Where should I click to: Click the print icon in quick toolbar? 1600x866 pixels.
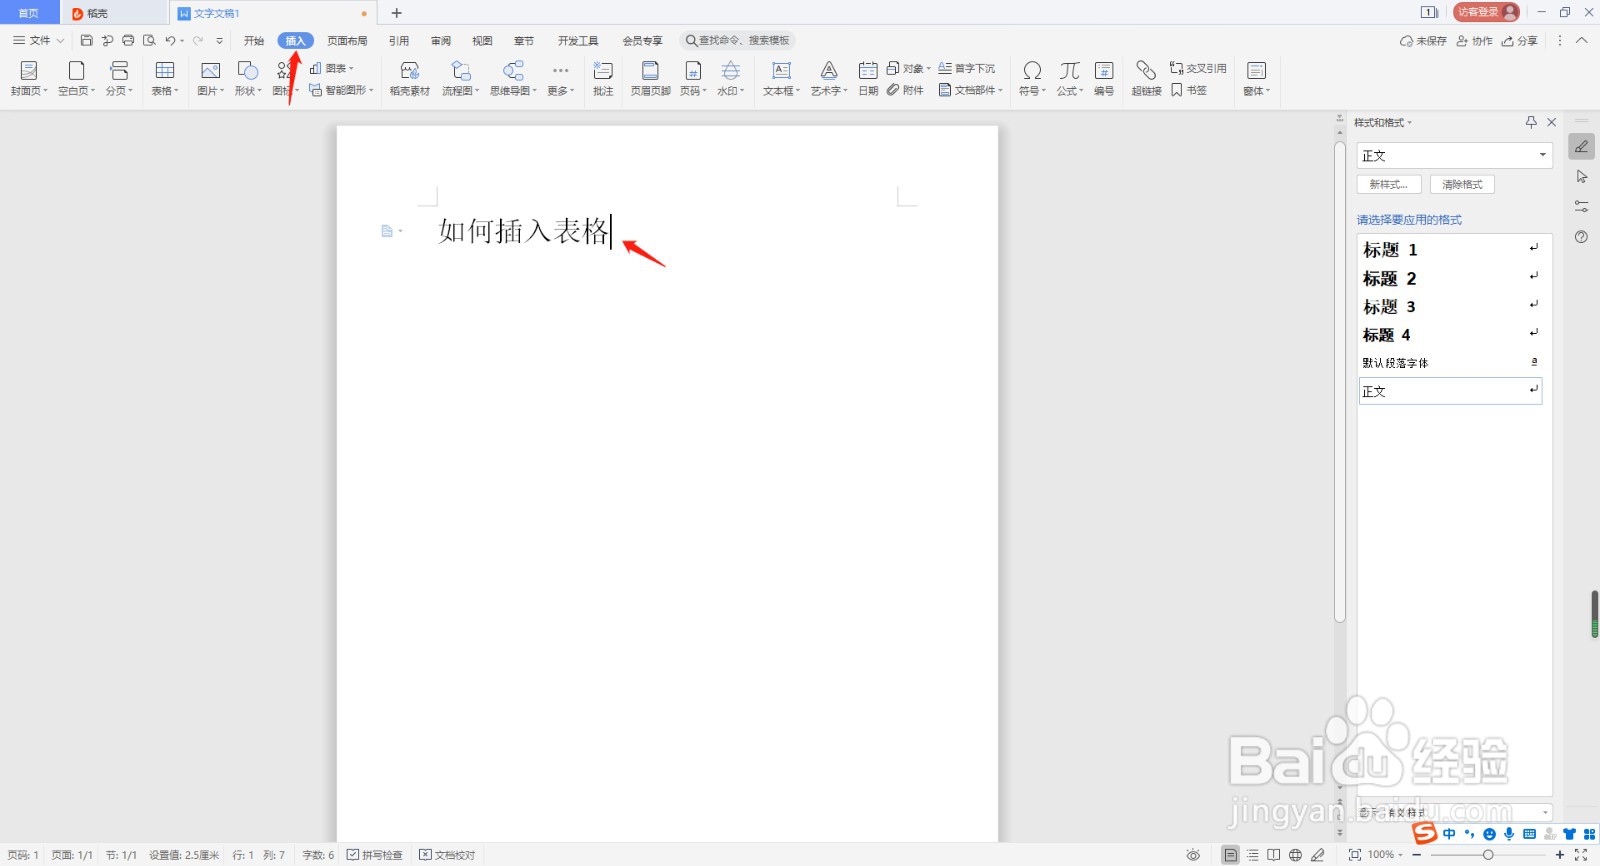pyautogui.click(x=128, y=41)
